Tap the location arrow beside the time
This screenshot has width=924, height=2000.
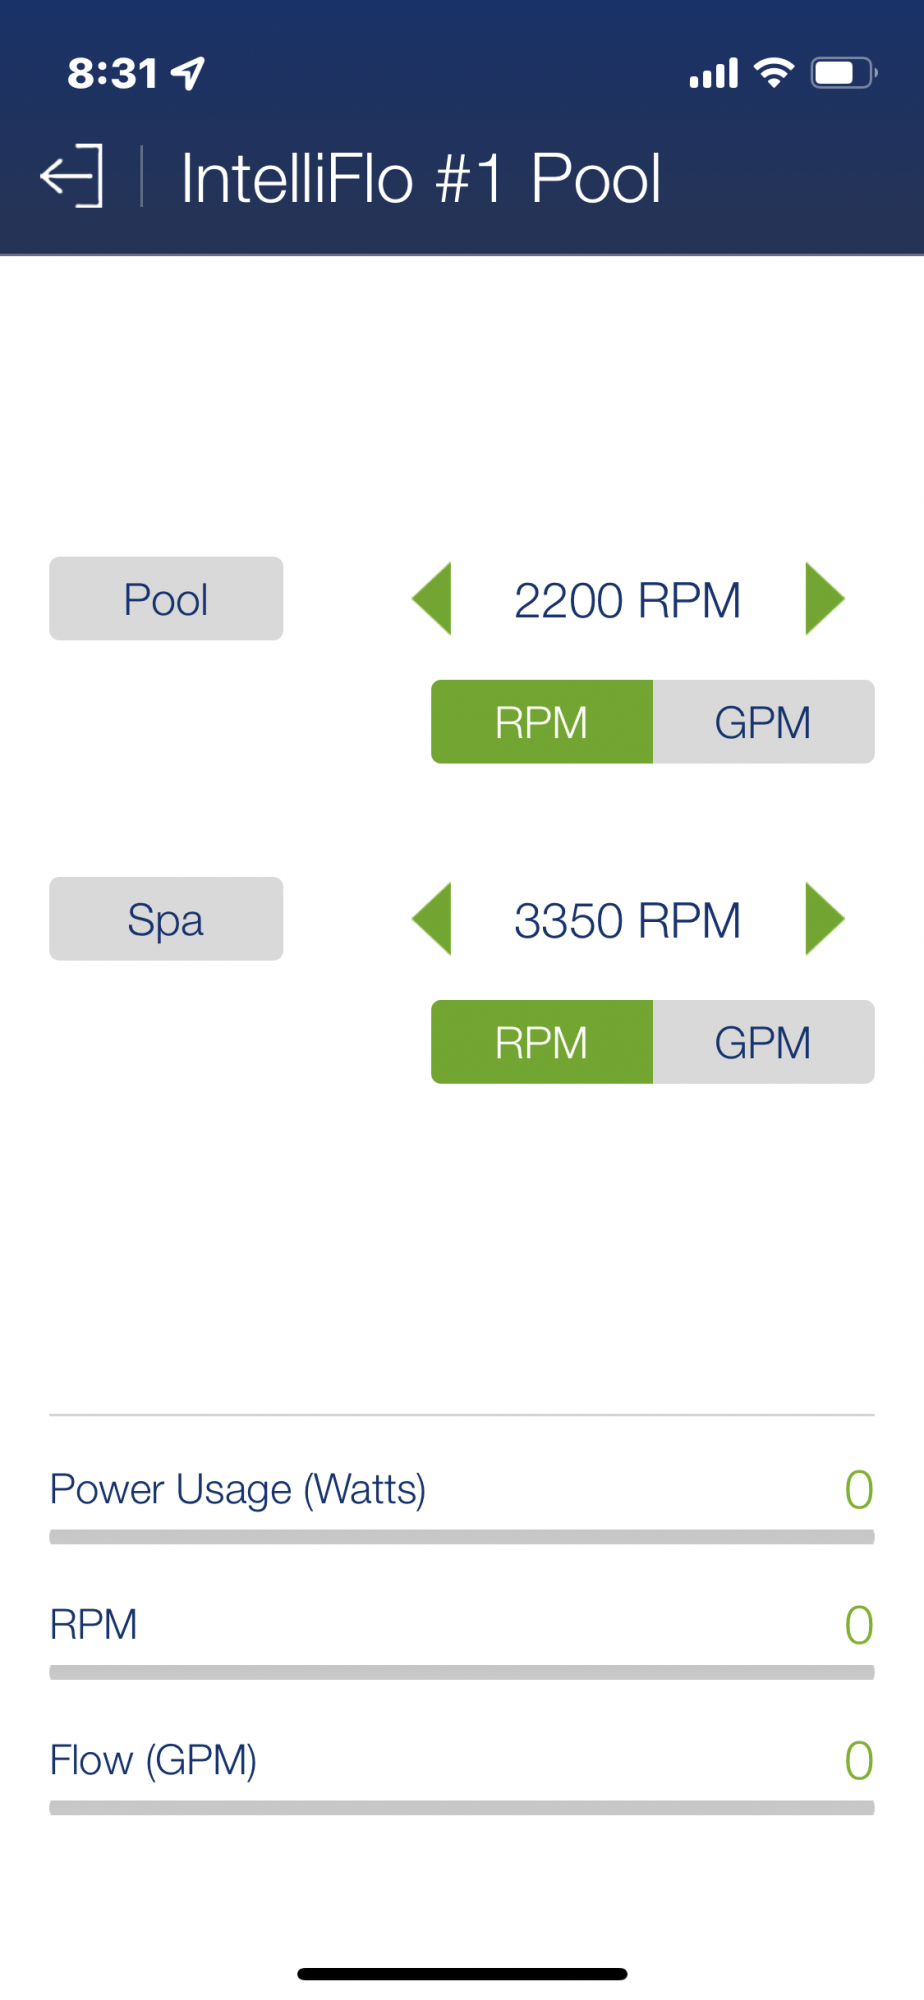[188, 73]
